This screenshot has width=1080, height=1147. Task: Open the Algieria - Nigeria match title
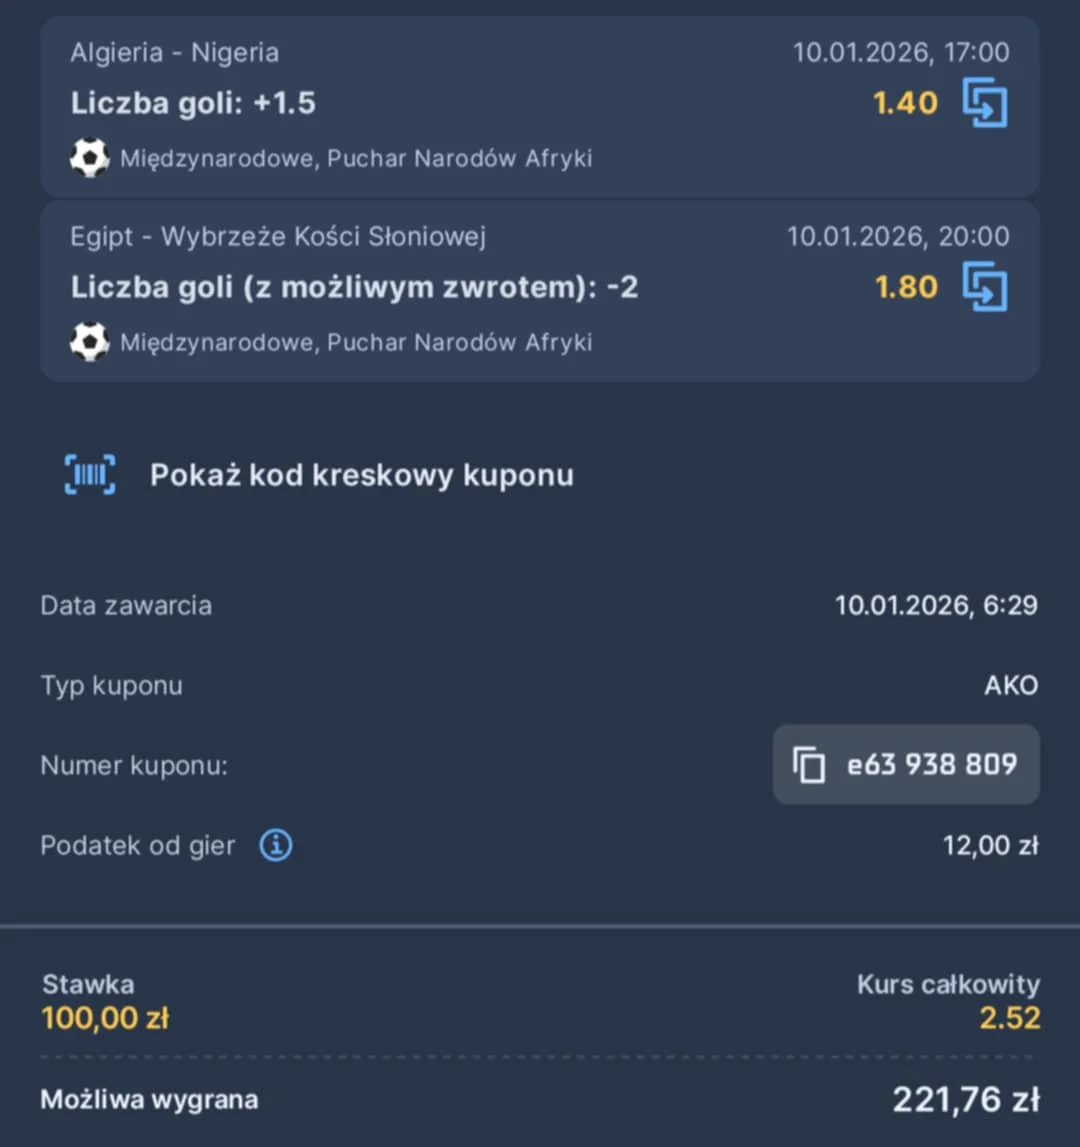coord(175,53)
